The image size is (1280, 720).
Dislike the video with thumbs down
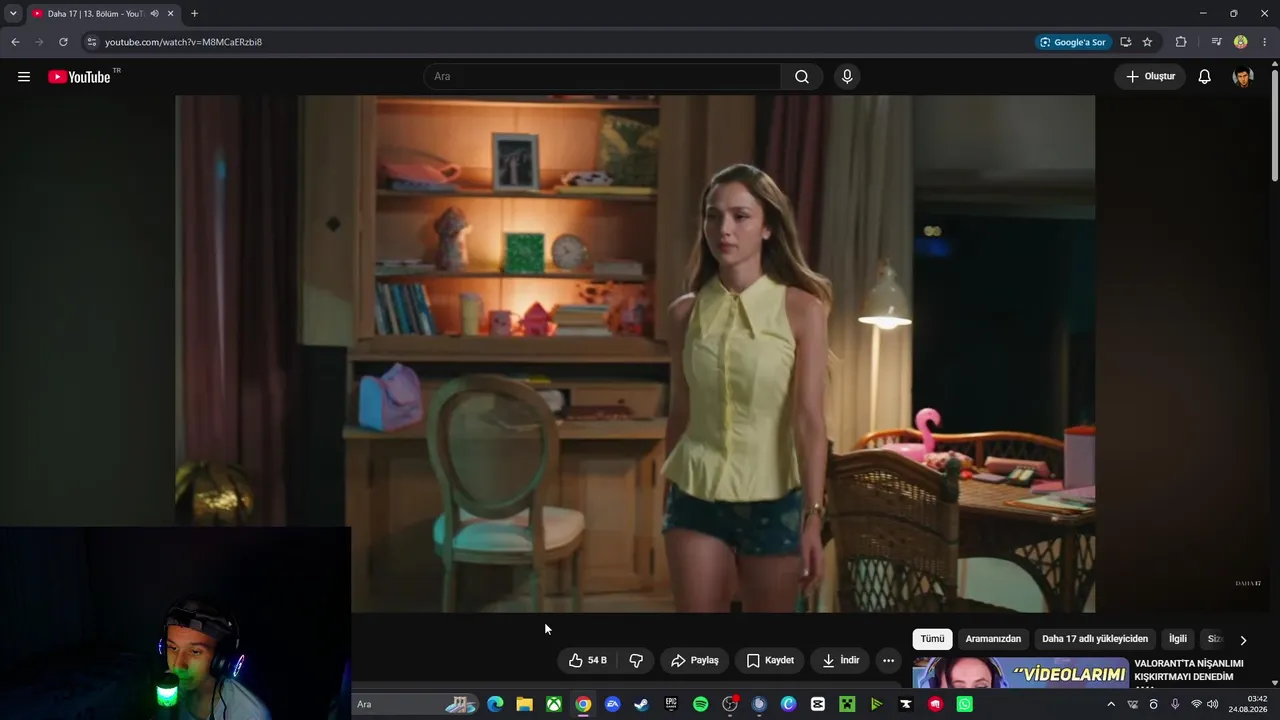[636, 660]
